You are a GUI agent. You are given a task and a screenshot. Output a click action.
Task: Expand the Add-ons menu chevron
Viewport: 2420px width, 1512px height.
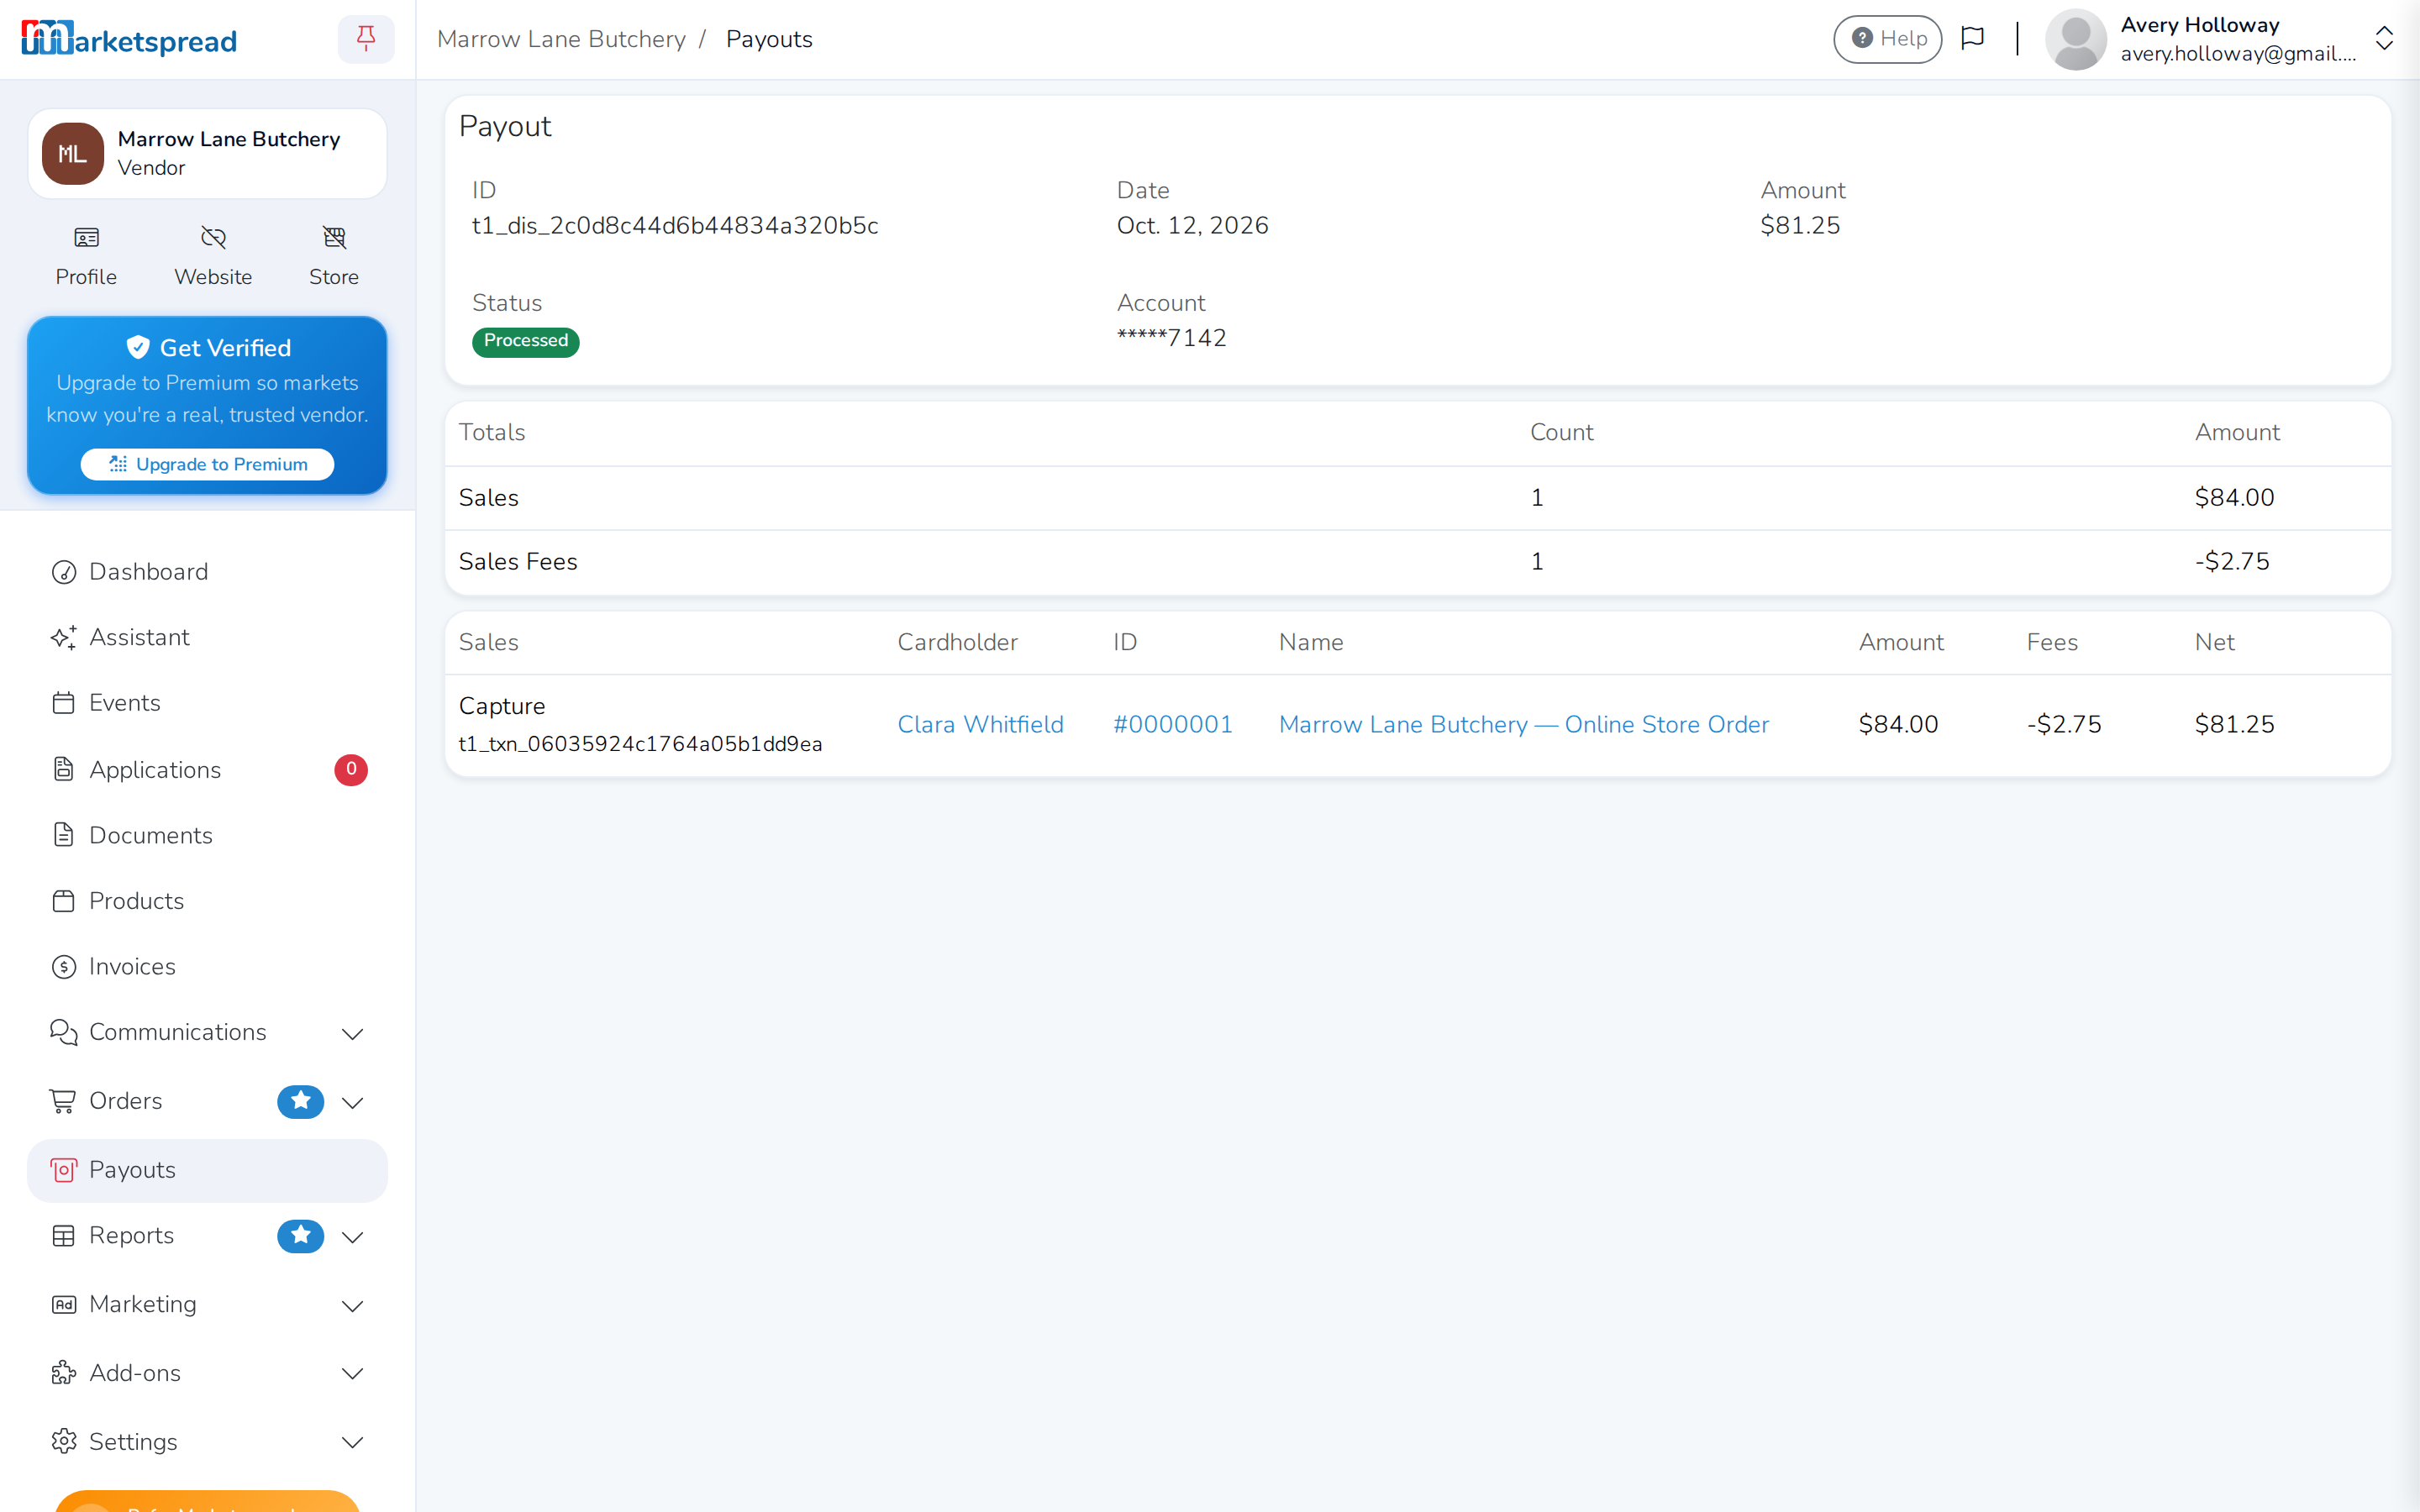pyautogui.click(x=352, y=1374)
